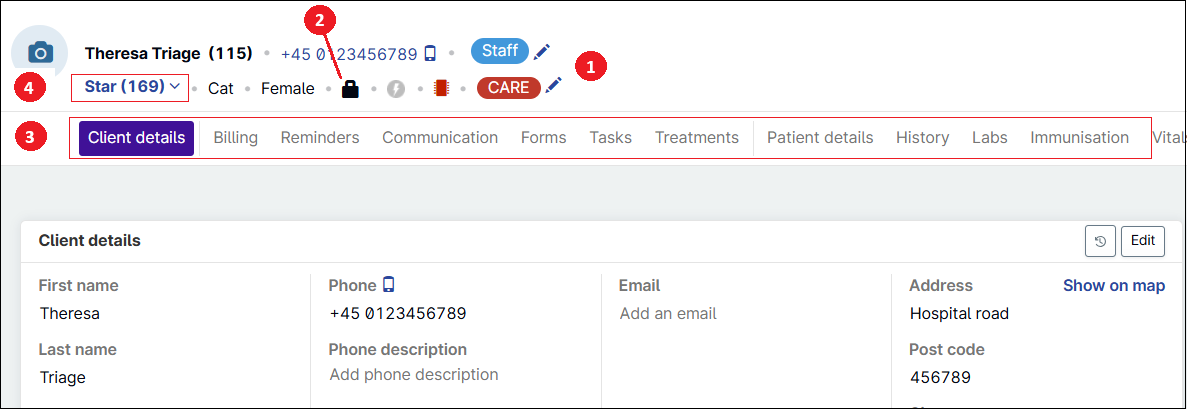The width and height of the screenshot is (1187, 409).
Task: Click the Add an email field
Action: point(668,314)
